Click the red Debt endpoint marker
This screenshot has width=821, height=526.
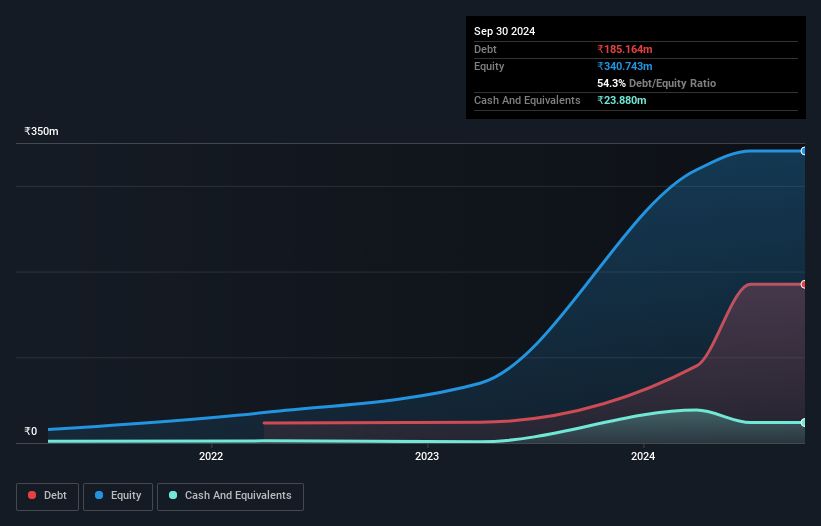pyautogui.click(x=804, y=284)
